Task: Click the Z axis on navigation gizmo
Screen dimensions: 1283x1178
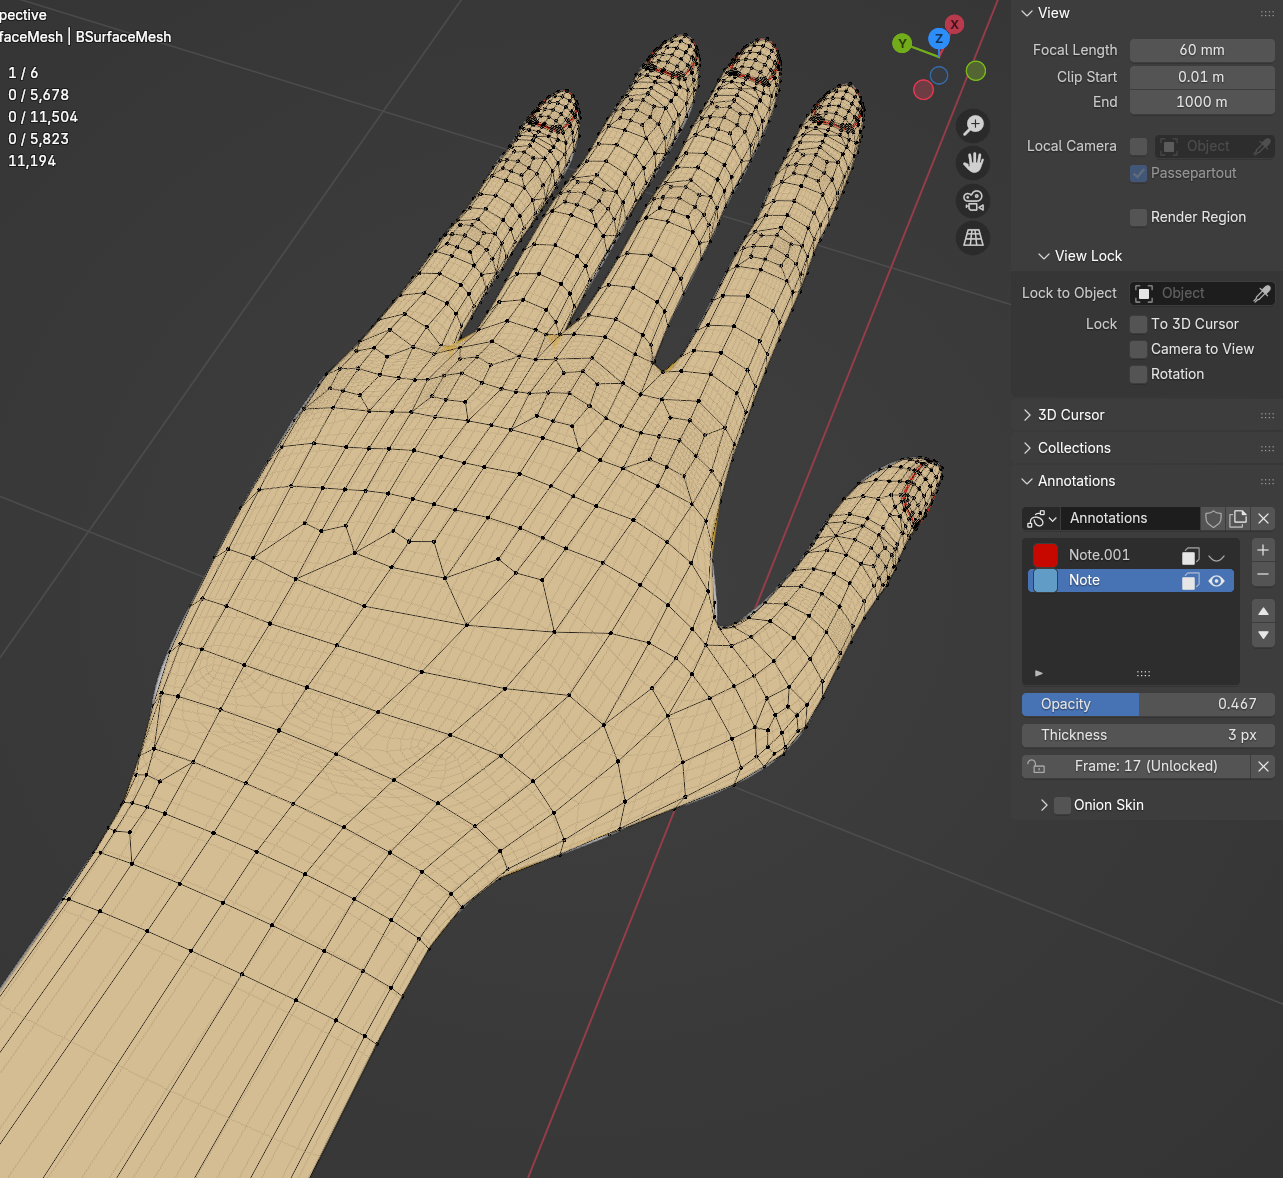Action: click(938, 39)
